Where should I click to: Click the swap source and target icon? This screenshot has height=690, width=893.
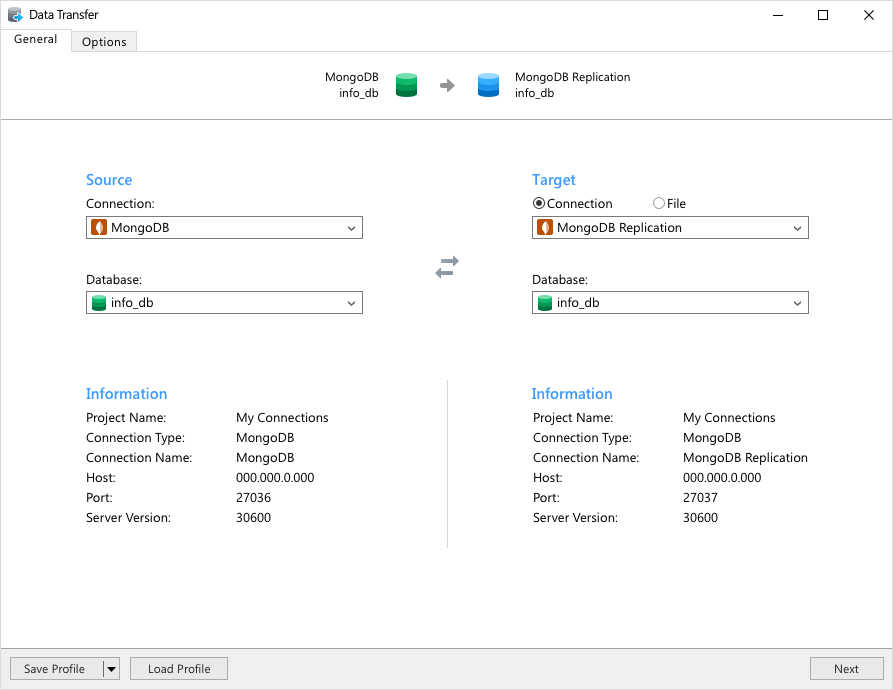tap(447, 266)
